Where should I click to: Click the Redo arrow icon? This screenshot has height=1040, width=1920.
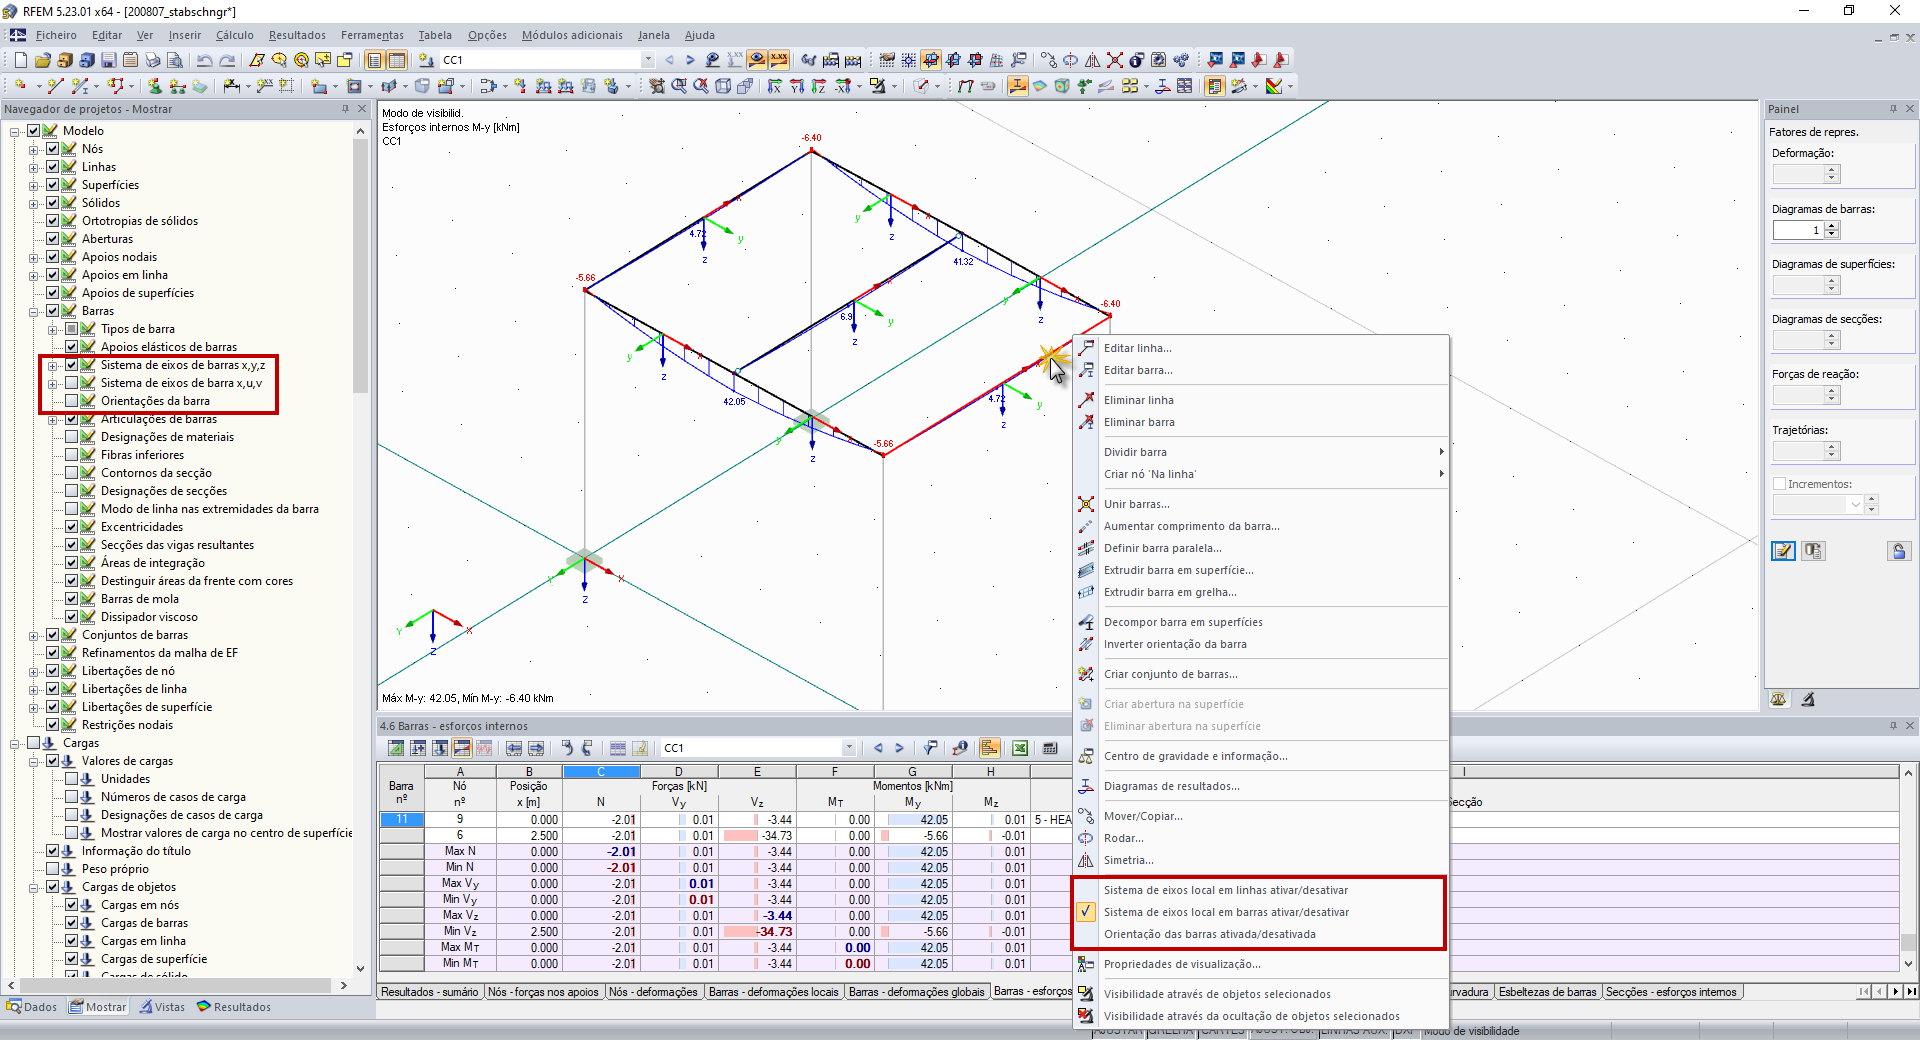(x=227, y=60)
